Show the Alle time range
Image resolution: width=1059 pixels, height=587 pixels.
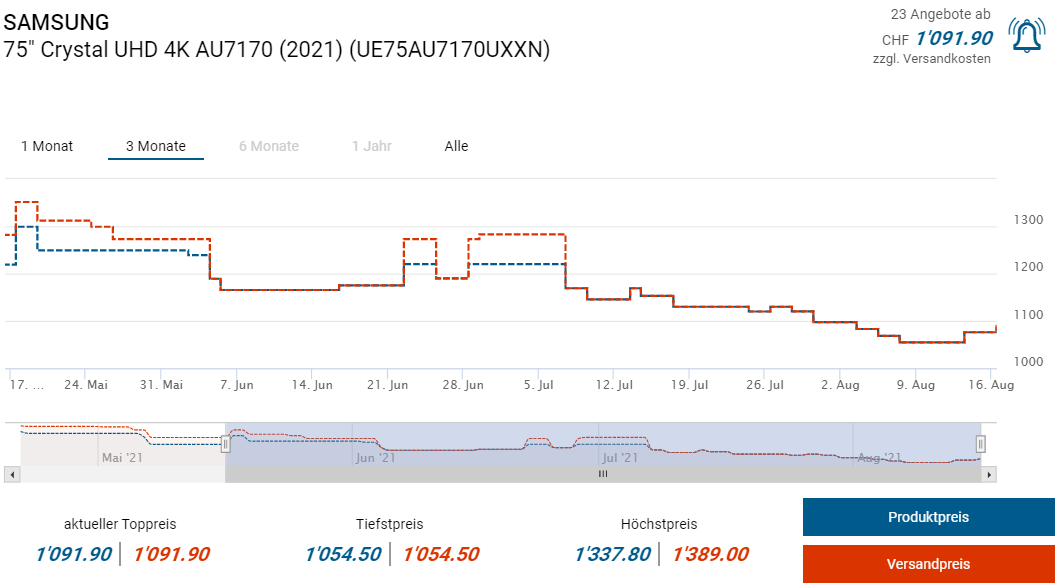tap(456, 146)
